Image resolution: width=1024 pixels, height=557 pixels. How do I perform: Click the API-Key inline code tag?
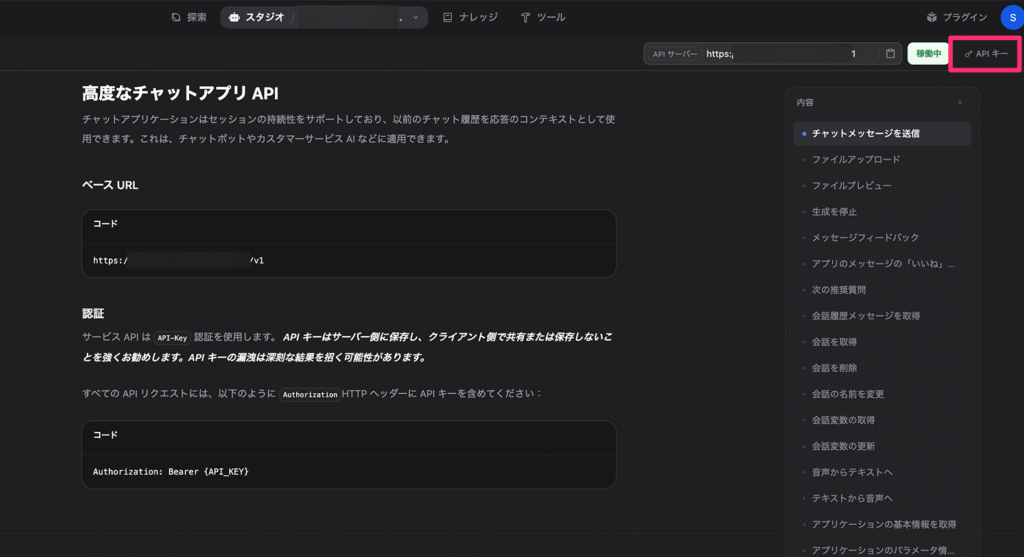172,338
